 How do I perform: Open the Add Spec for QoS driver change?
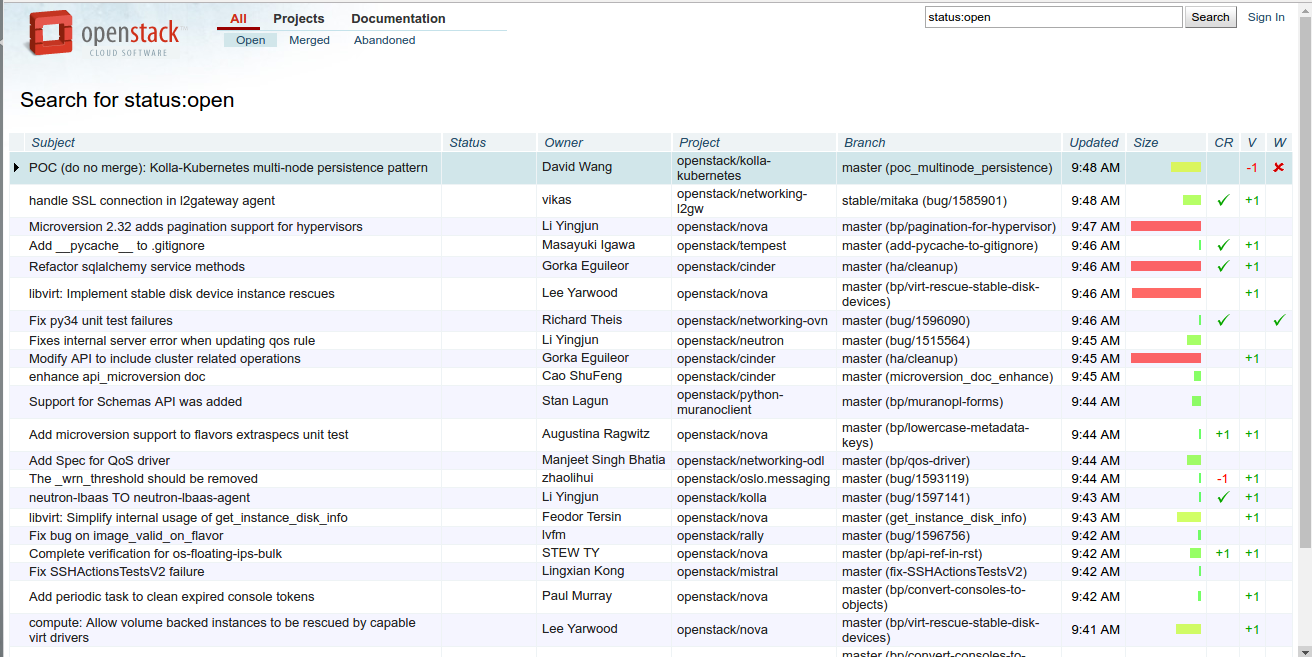[99, 460]
